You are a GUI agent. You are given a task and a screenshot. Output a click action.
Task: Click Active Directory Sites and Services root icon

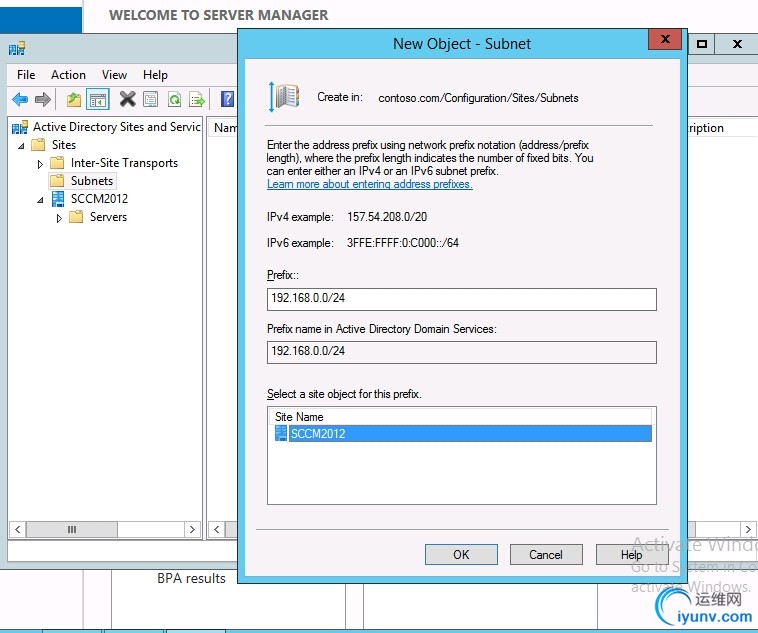coord(20,127)
